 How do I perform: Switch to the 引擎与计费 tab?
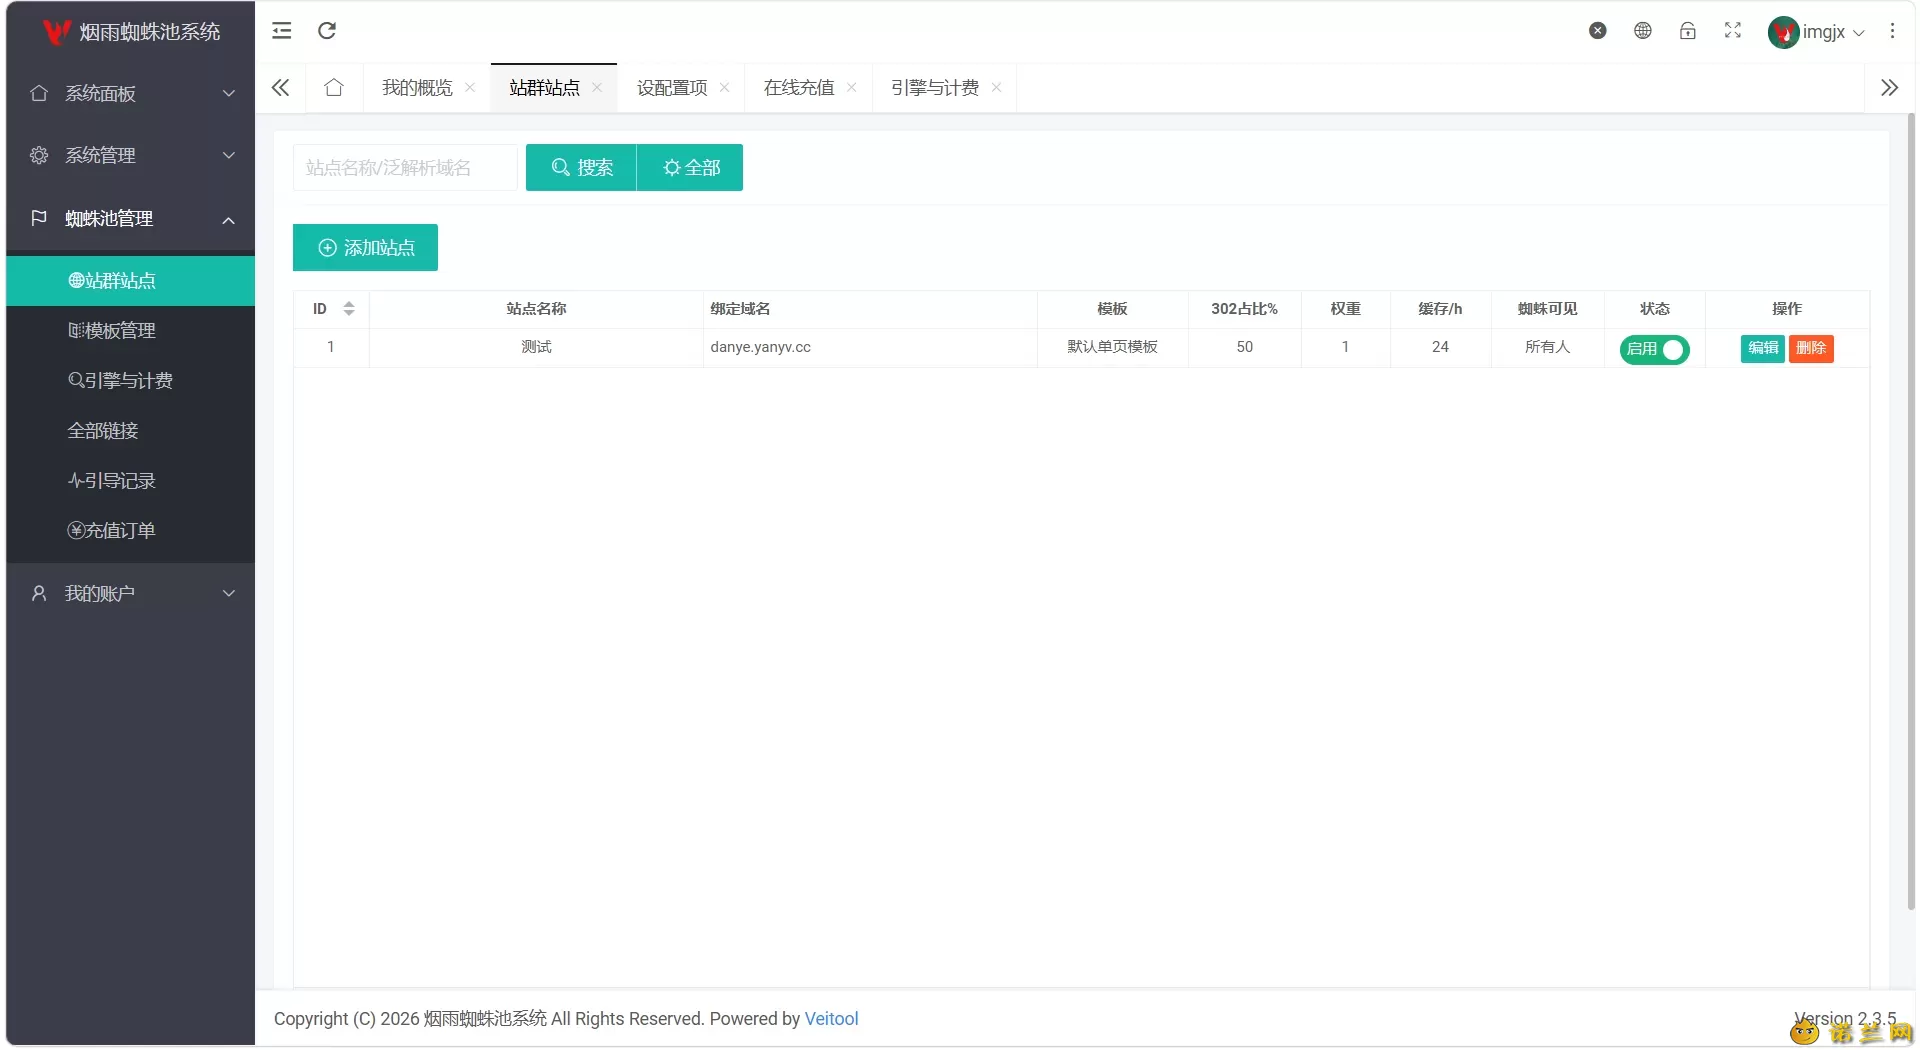click(935, 88)
